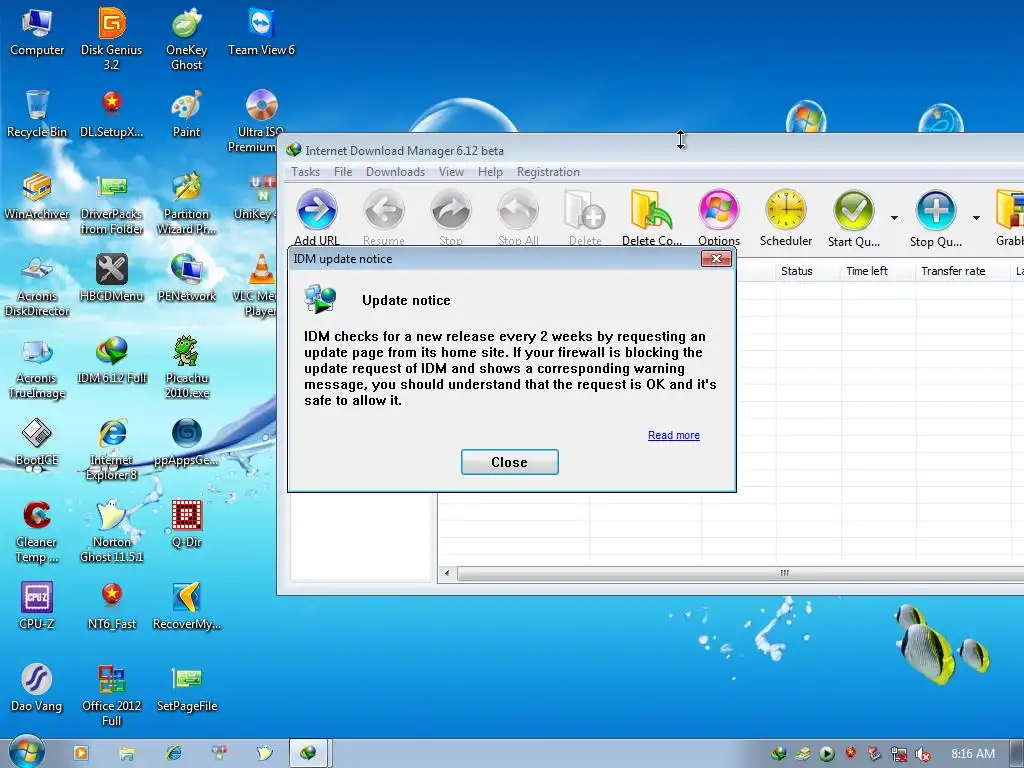
Task: Select the Internet Explorer 8 desktop icon
Action: click(x=112, y=449)
